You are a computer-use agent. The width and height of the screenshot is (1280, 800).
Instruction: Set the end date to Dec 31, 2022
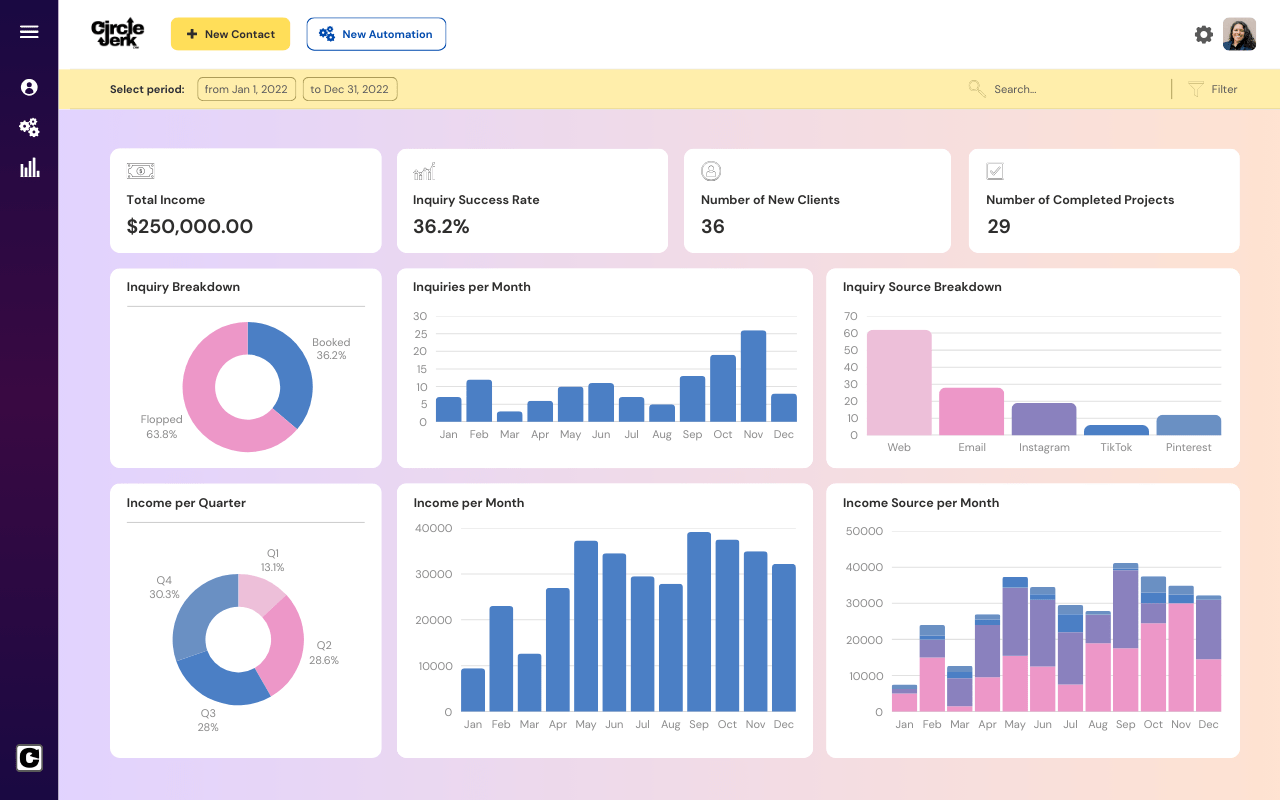tap(350, 89)
